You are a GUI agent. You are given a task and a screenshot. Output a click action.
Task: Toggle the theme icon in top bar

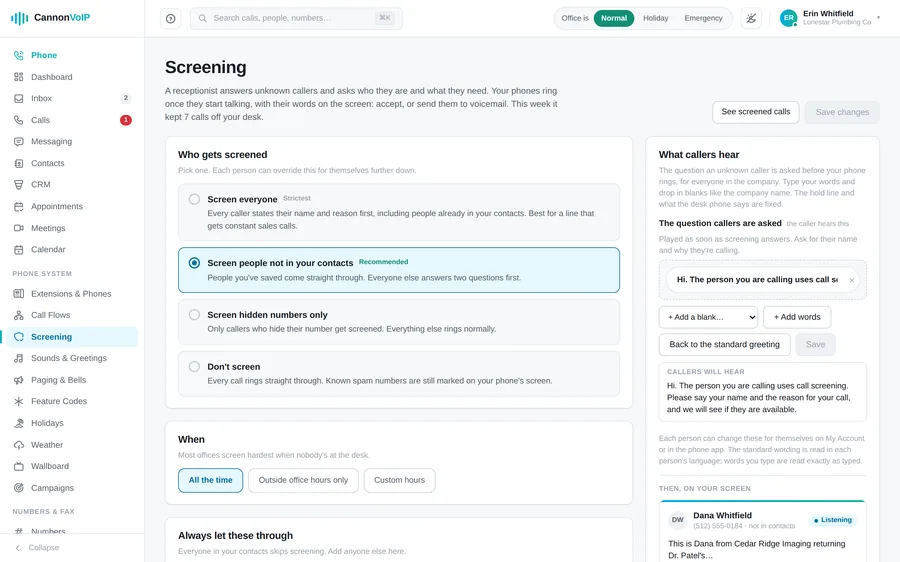tap(751, 18)
